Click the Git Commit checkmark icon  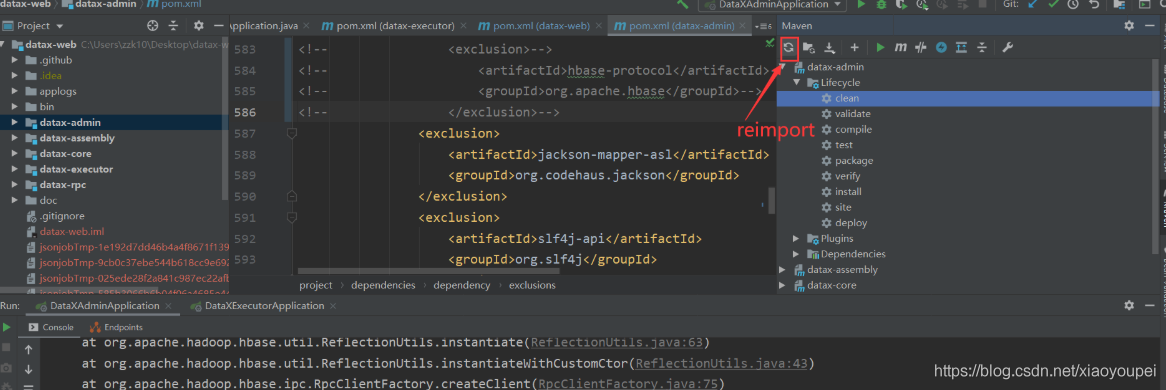(x=1053, y=4)
